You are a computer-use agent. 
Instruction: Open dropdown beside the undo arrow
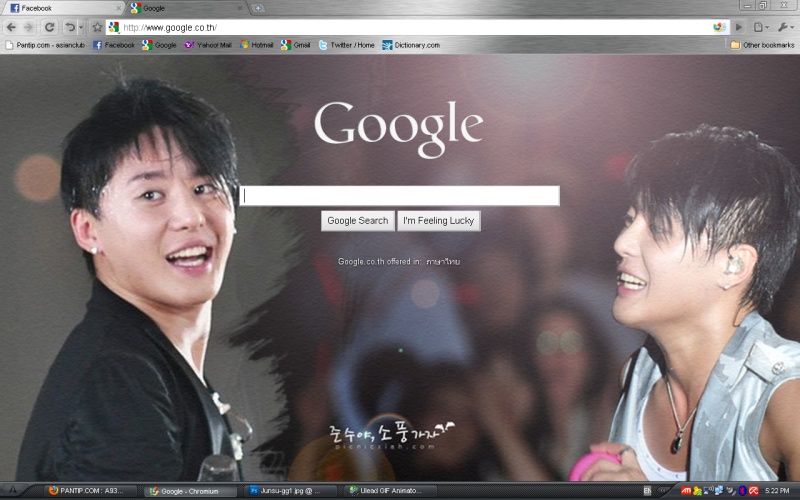[81, 28]
